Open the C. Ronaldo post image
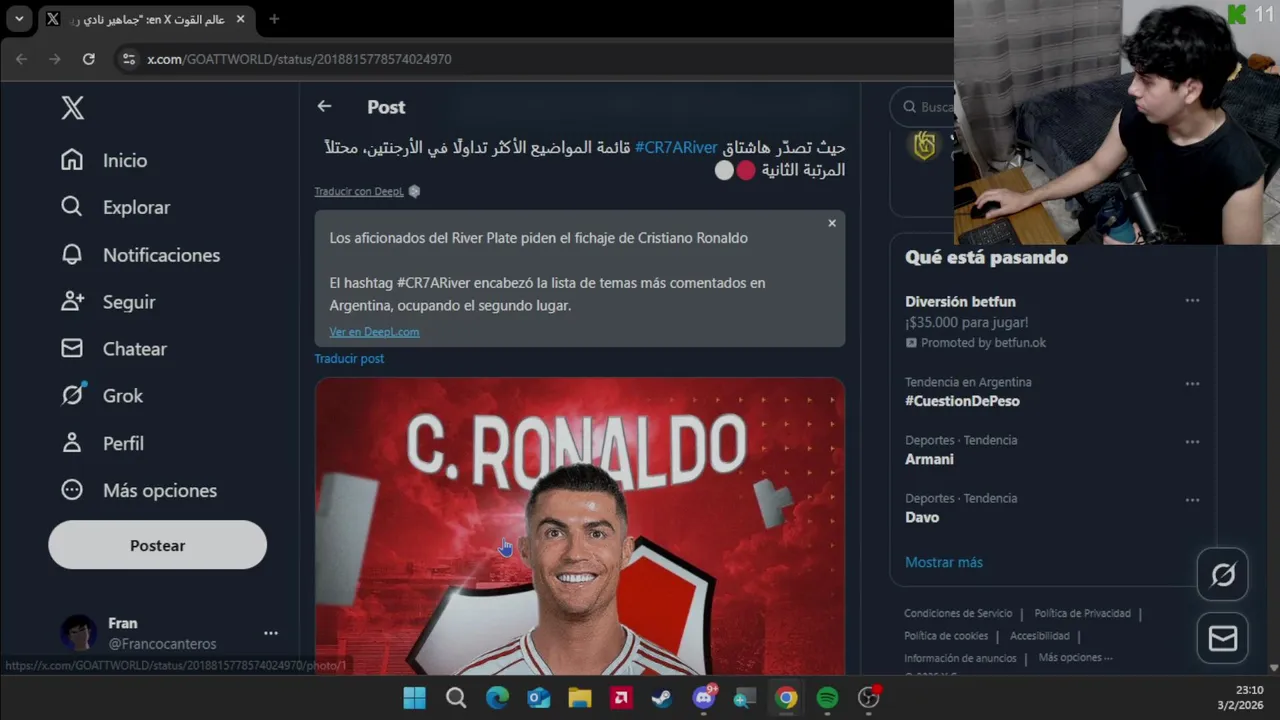Viewport: 1280px width, 720px height. point(580,526)
